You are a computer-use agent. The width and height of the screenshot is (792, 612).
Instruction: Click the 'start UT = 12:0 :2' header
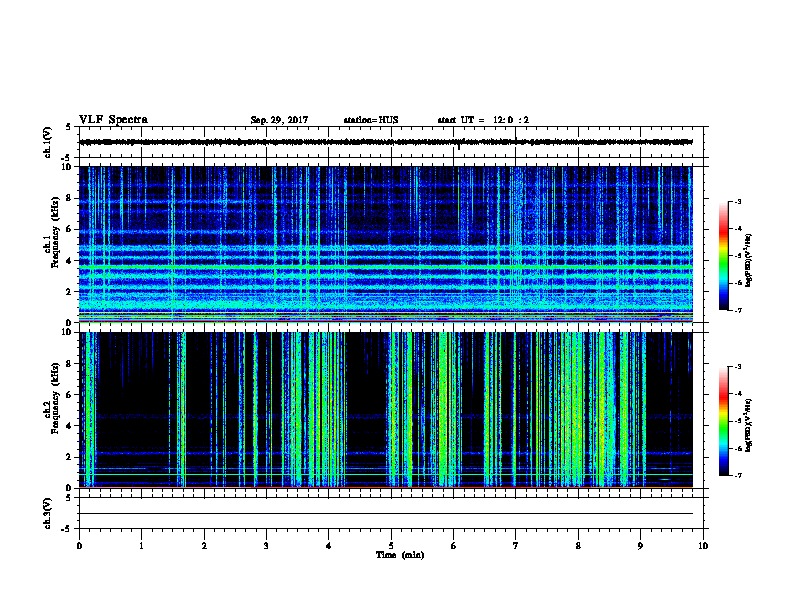point(483,120)
